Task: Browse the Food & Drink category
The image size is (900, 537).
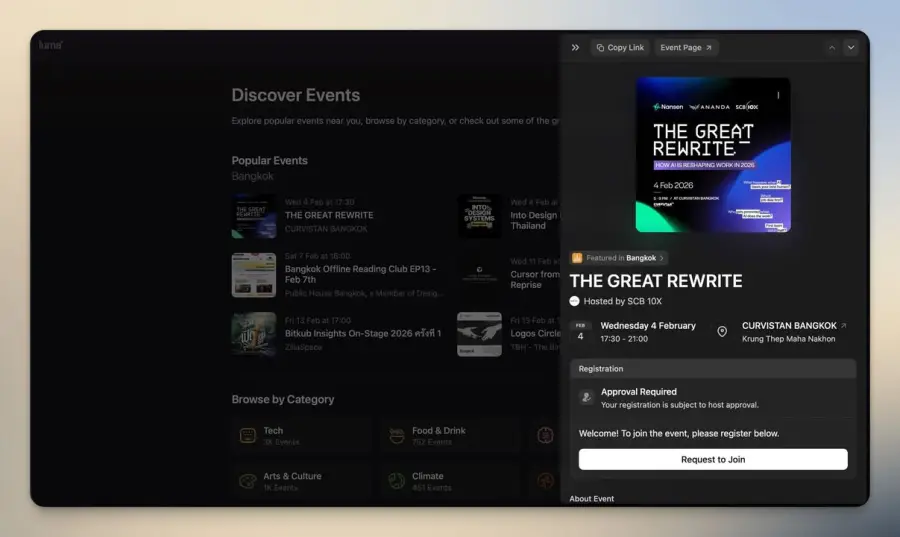Action: (451, 435)
